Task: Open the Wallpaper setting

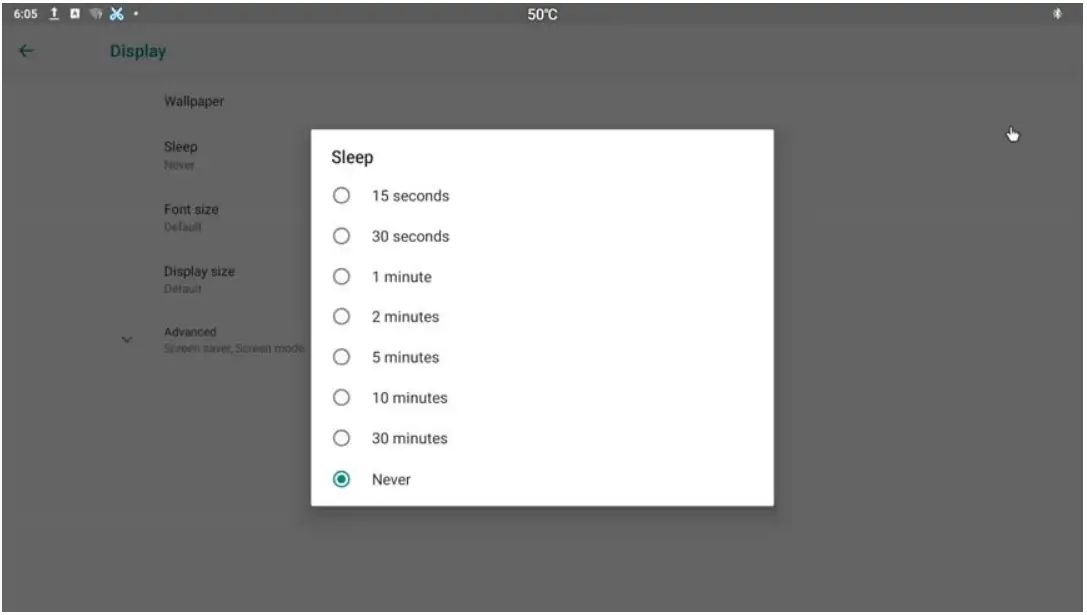Action: click(x=193, y=101)
